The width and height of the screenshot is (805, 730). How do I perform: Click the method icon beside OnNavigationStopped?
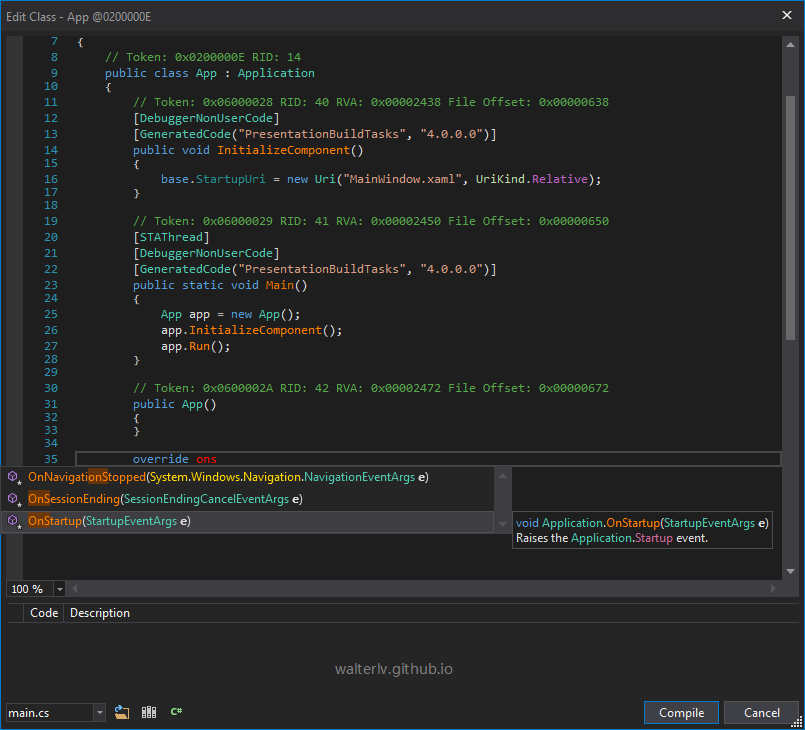[13, 477]
